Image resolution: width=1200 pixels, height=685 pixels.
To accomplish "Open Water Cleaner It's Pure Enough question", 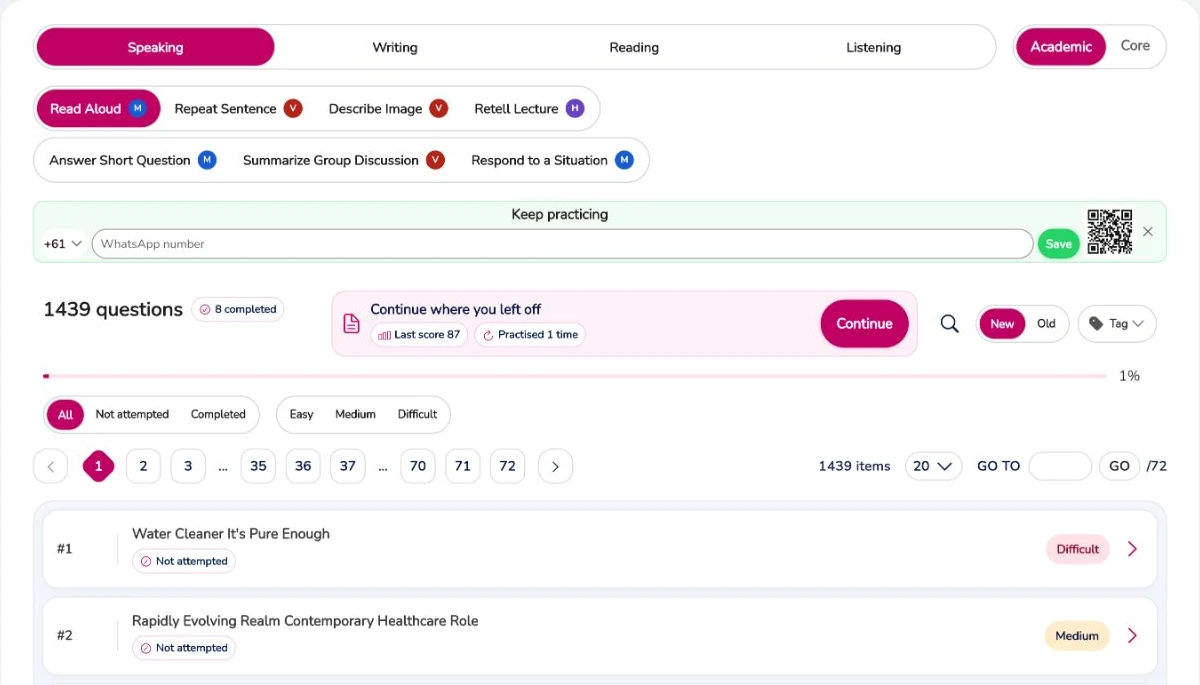I will (600, 549).
